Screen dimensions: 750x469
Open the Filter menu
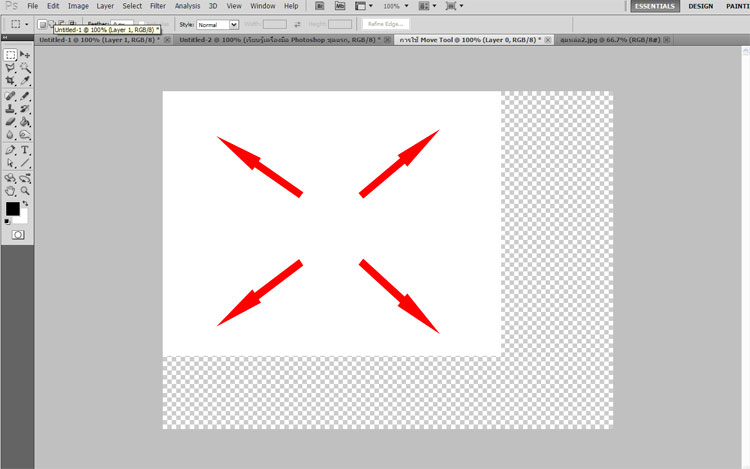[x=158, y=6]
